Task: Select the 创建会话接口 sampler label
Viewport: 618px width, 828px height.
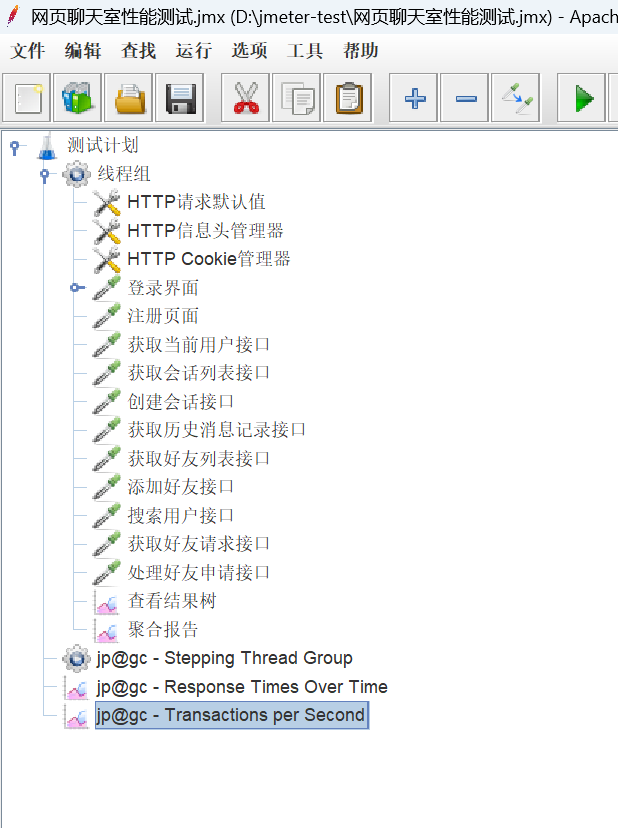Action: coord(181,402)
